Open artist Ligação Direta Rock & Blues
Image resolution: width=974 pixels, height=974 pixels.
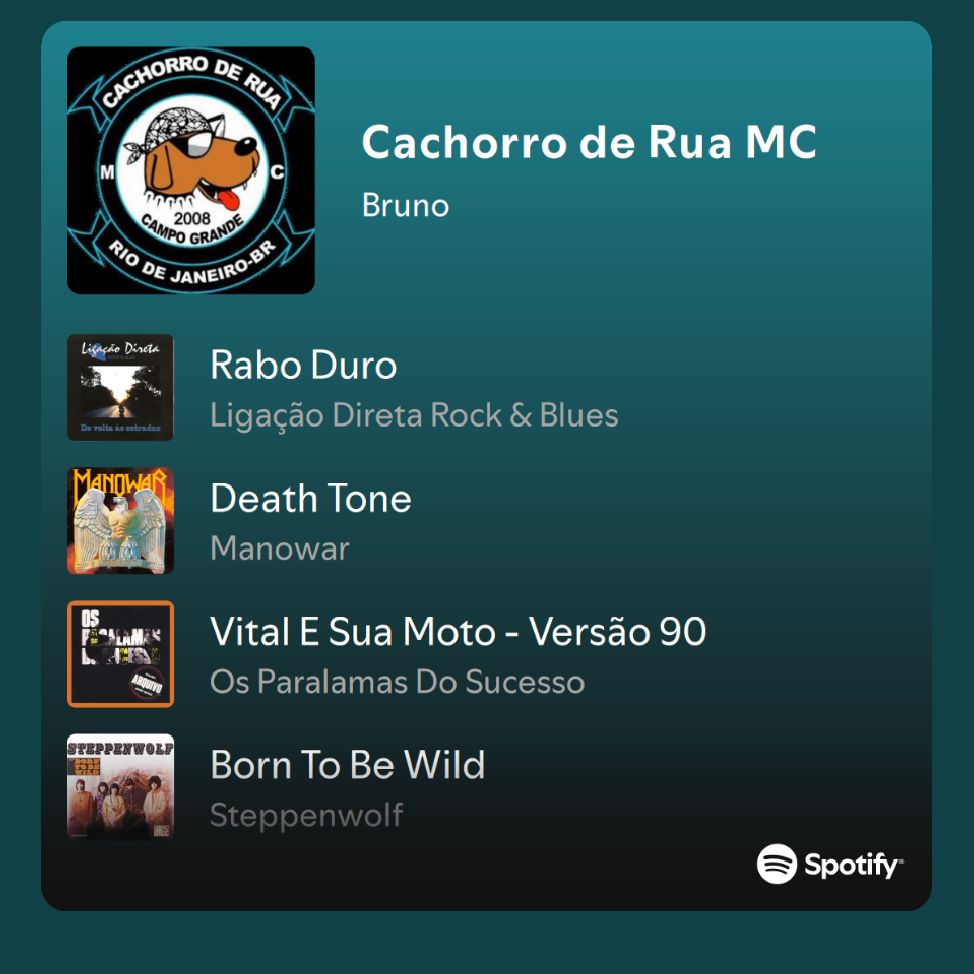tap(414, 415)
